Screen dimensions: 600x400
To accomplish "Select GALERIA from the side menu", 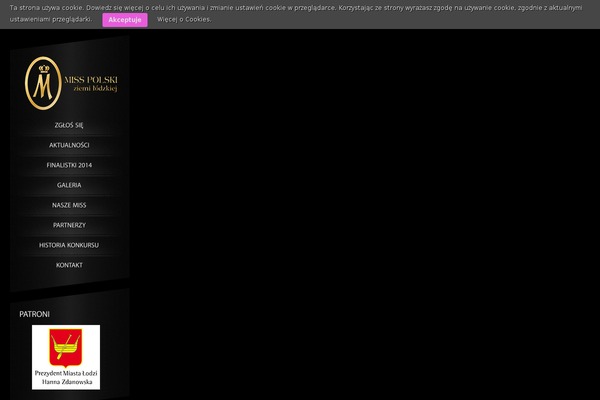I will [69, 185].
